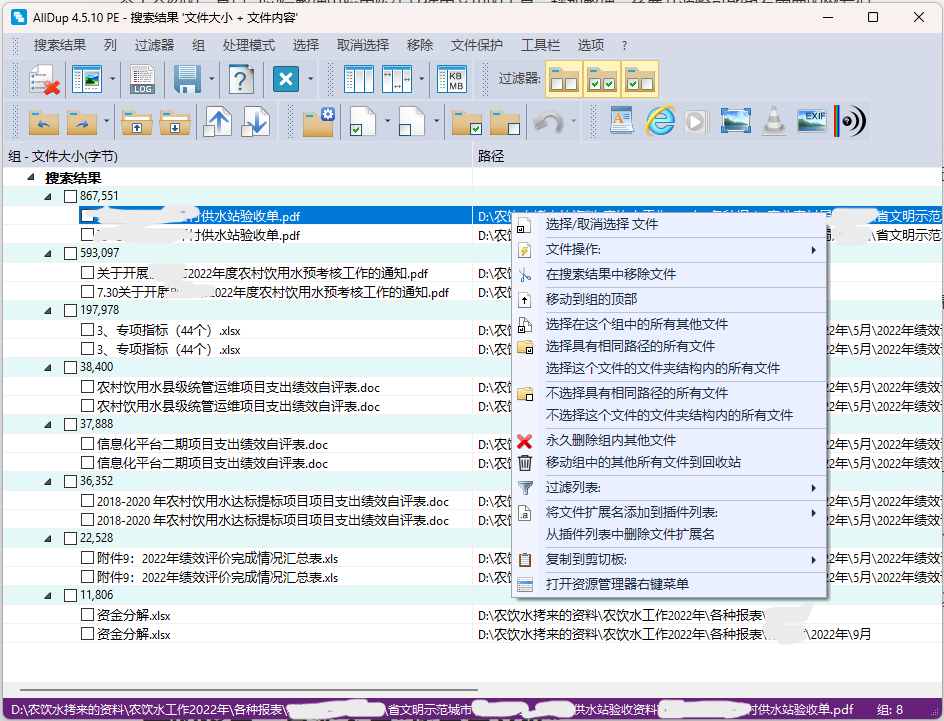
Task: Check the 7.30关于开展 pdf file checkbox
Action: 87,292
